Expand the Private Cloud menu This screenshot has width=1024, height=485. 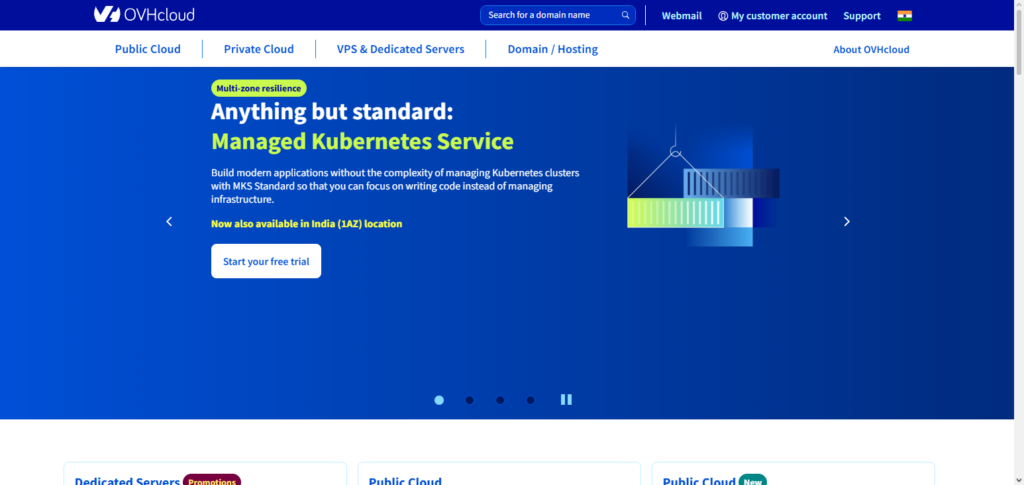tap(258, 49)
